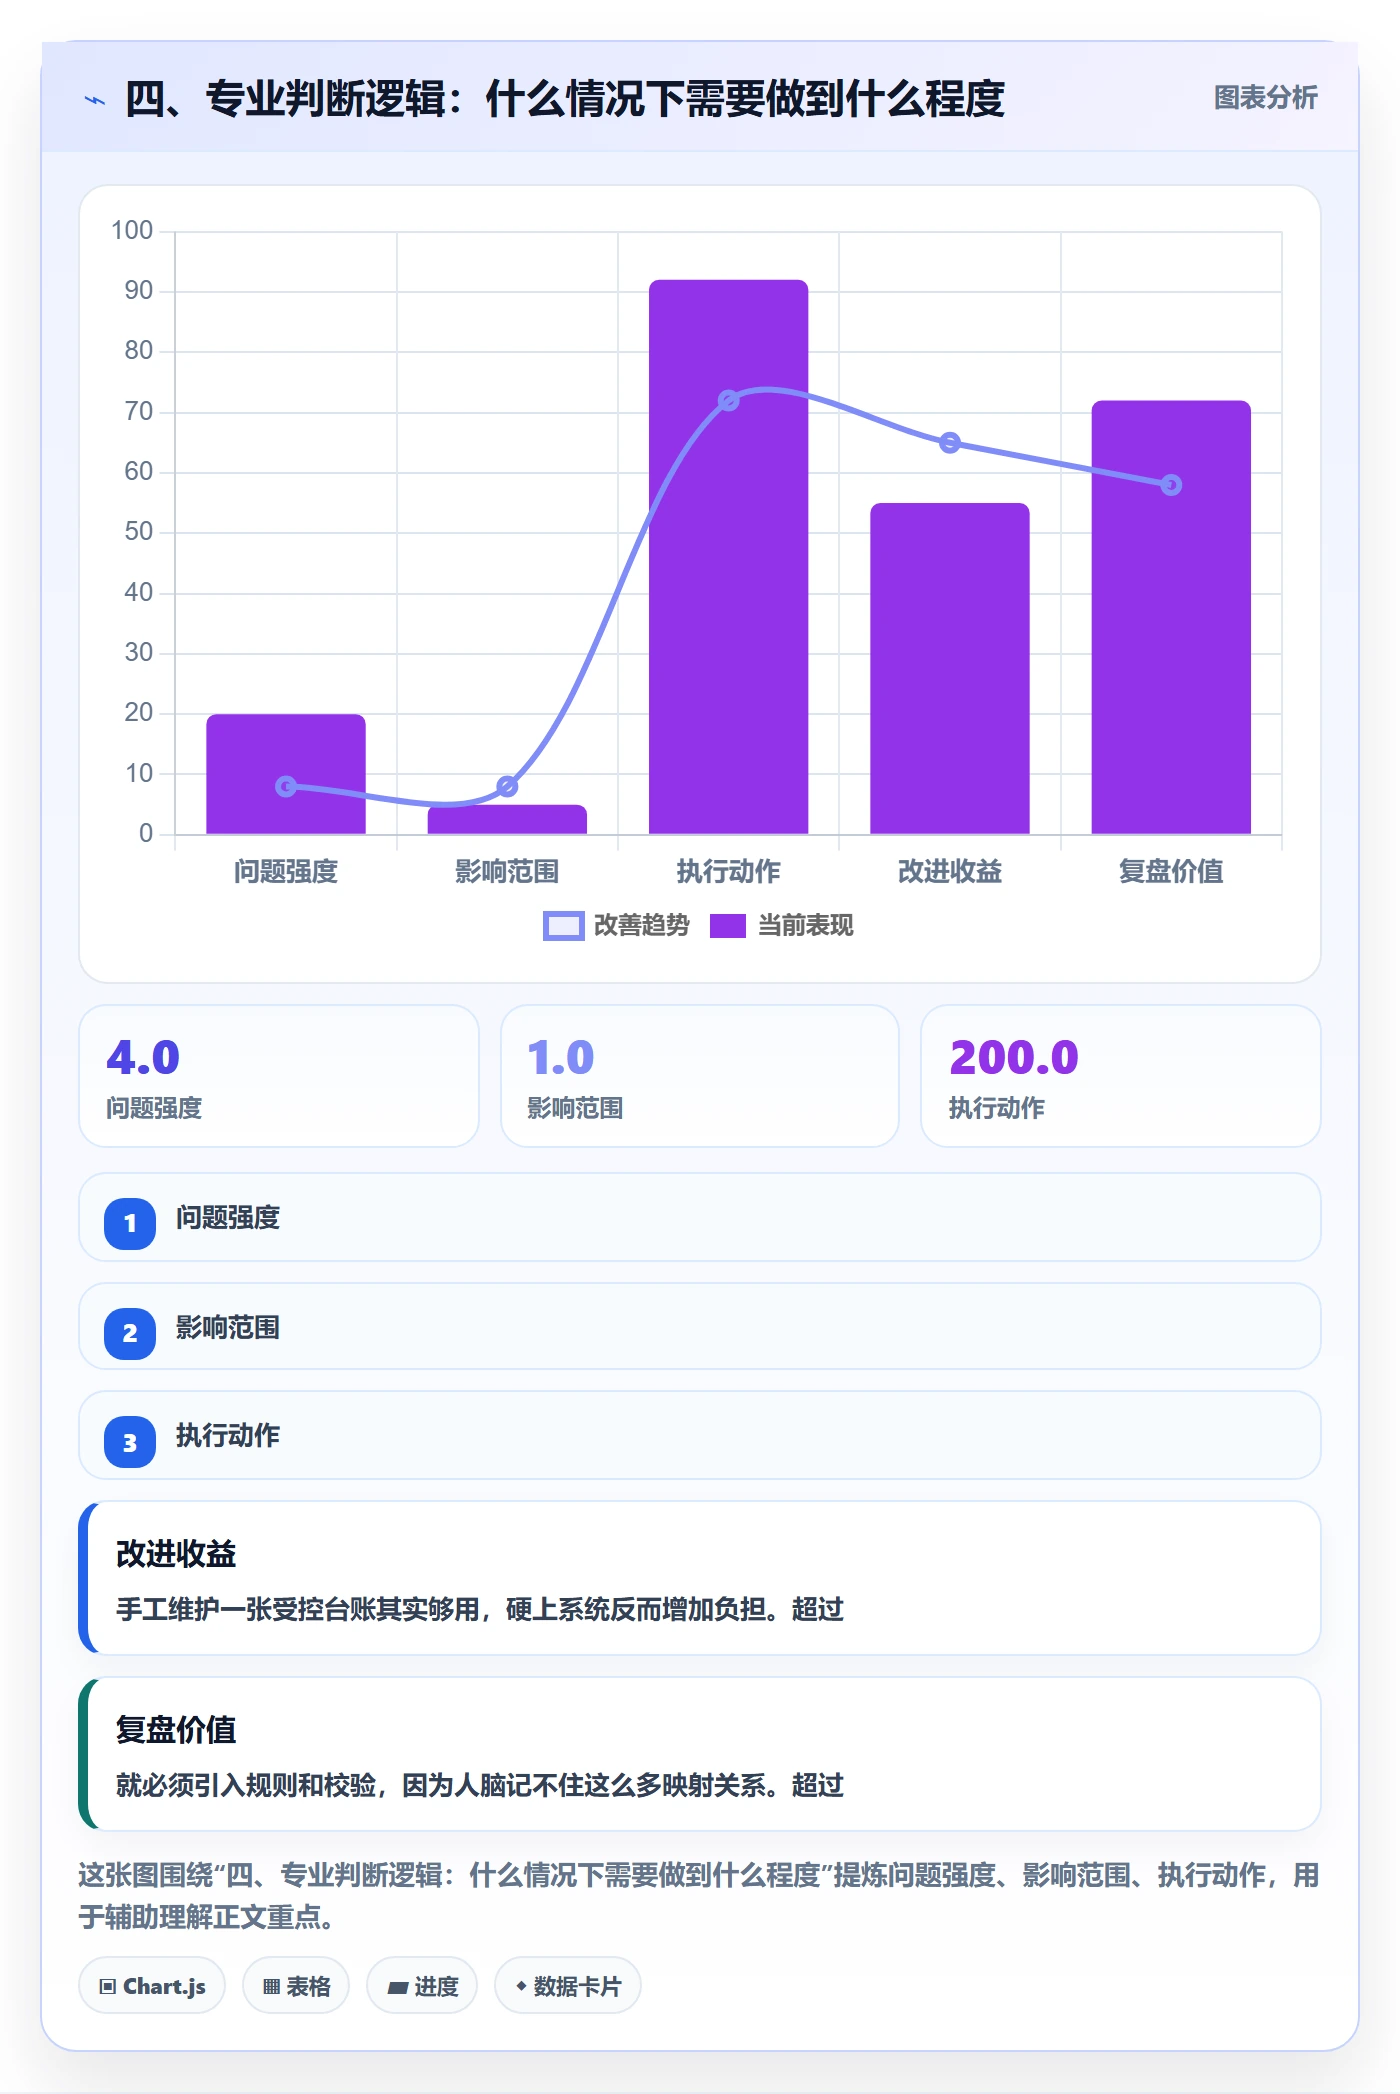The height and width of the screenshot is (2094, 1400).
Task: Click the x-axis label 复盘价值
Action: click(x=1171, y=871)
